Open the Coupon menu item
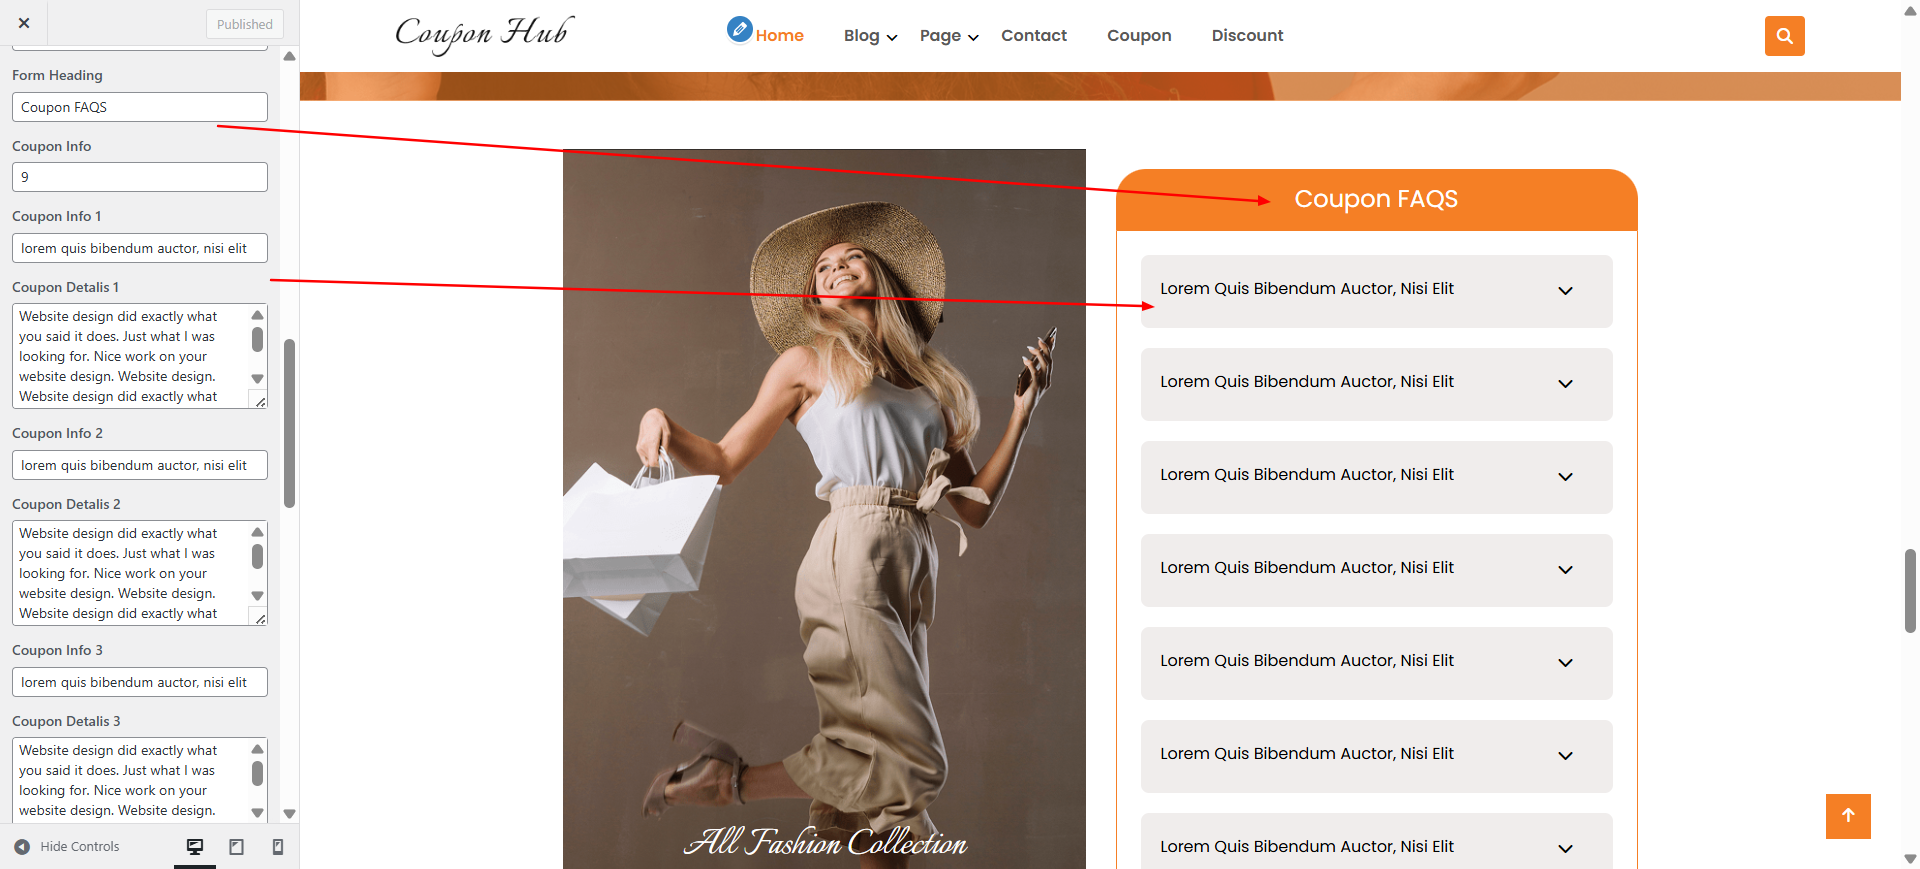The width and height of the screenshot is (1920, 869). pos(1138,36)
